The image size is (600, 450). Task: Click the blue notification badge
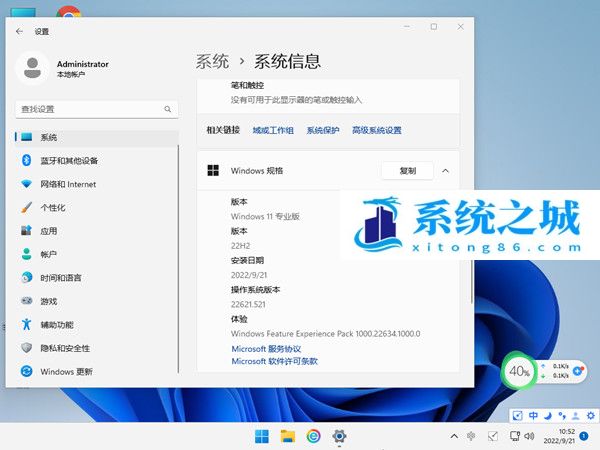584,436
